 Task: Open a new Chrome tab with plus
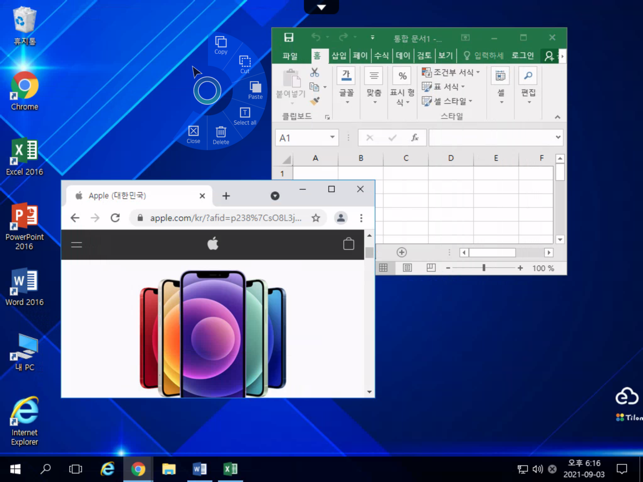226,196
